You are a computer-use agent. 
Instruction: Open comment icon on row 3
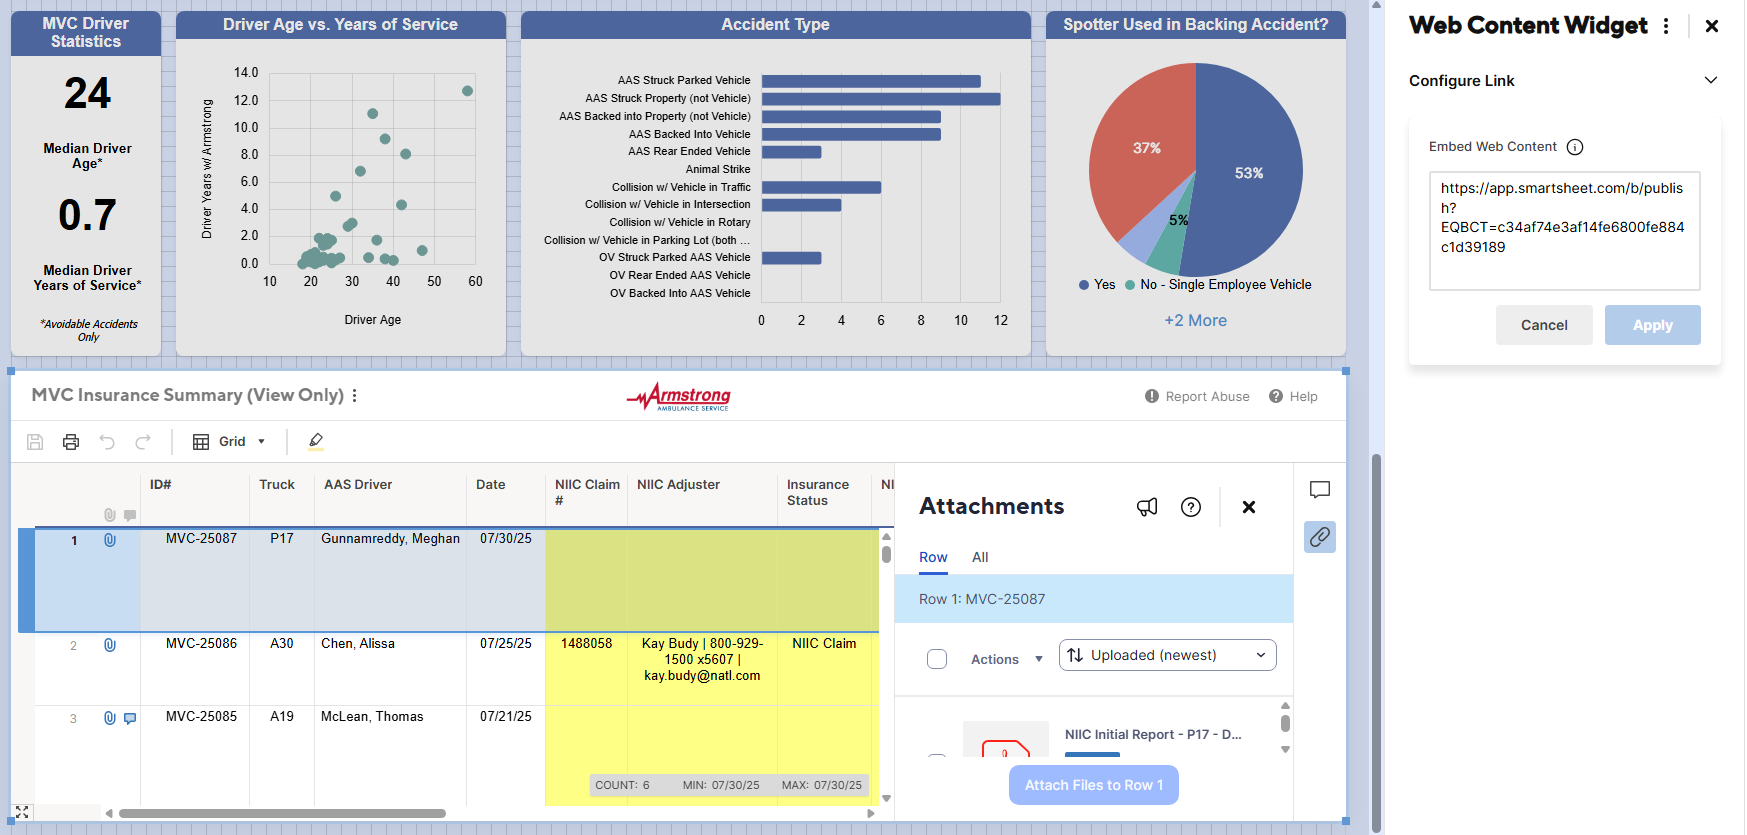(x=130, y=718)
